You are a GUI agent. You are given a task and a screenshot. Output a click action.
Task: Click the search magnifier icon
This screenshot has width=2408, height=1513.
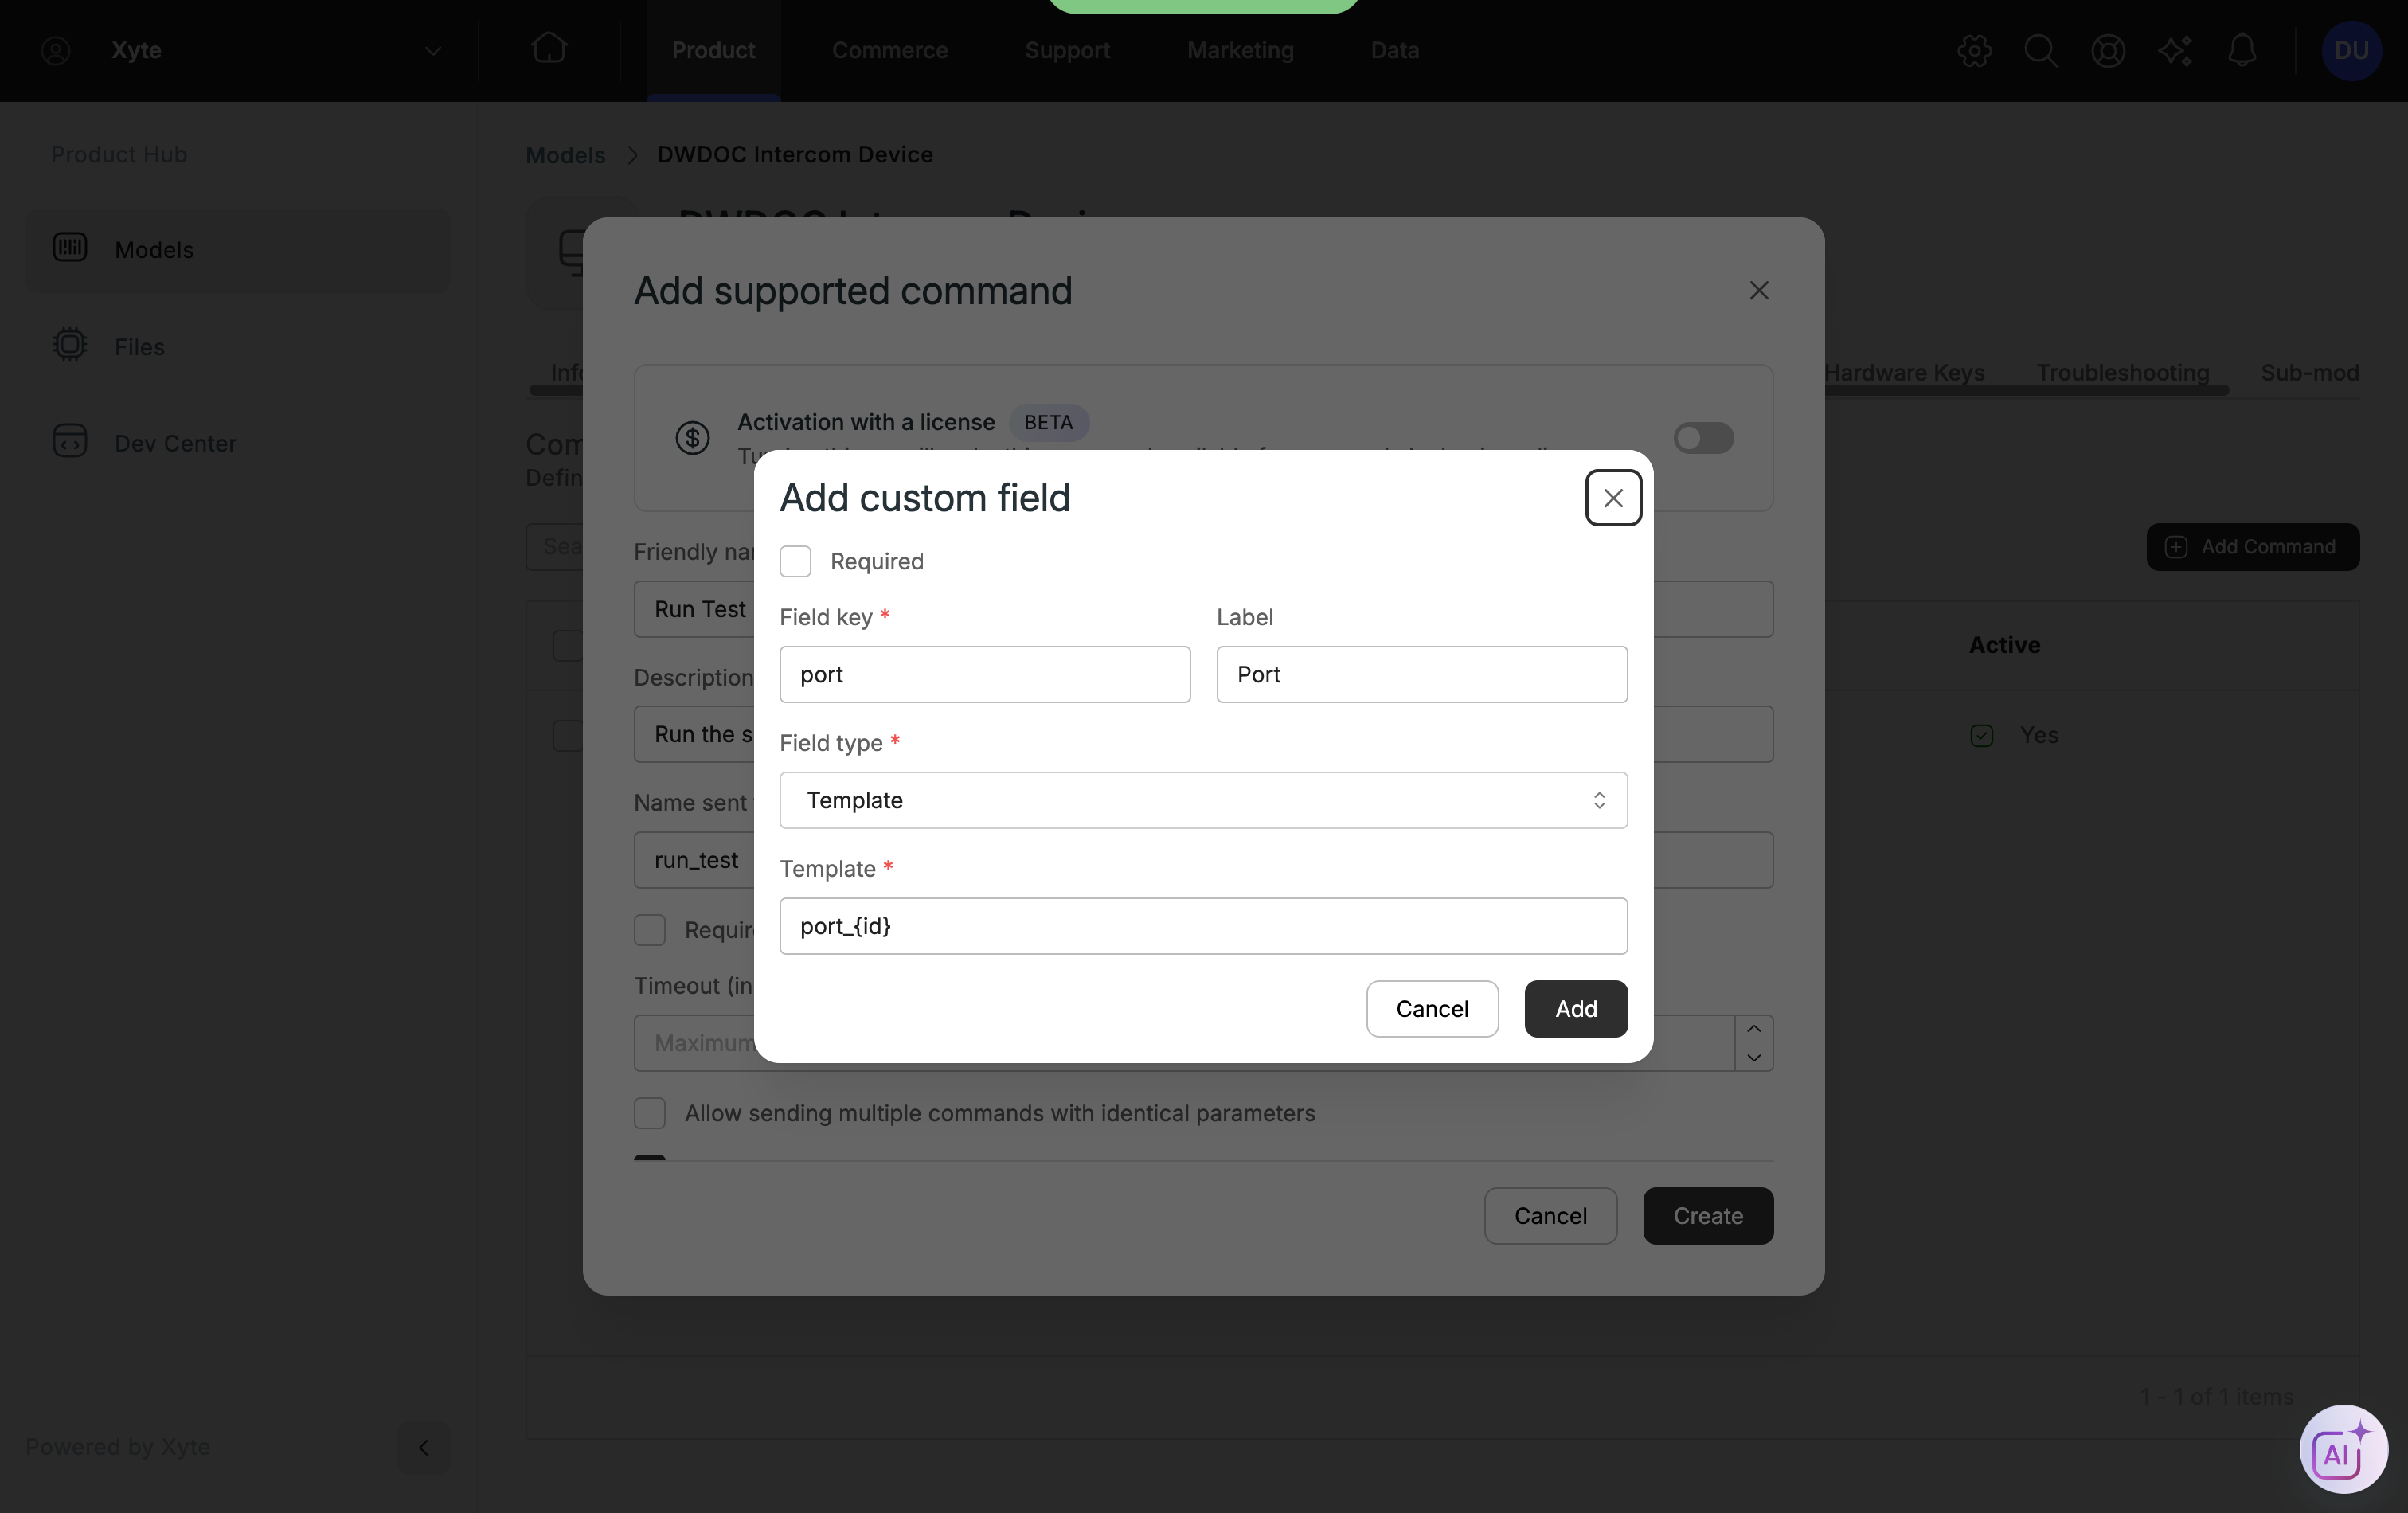tap(2040, 50)
